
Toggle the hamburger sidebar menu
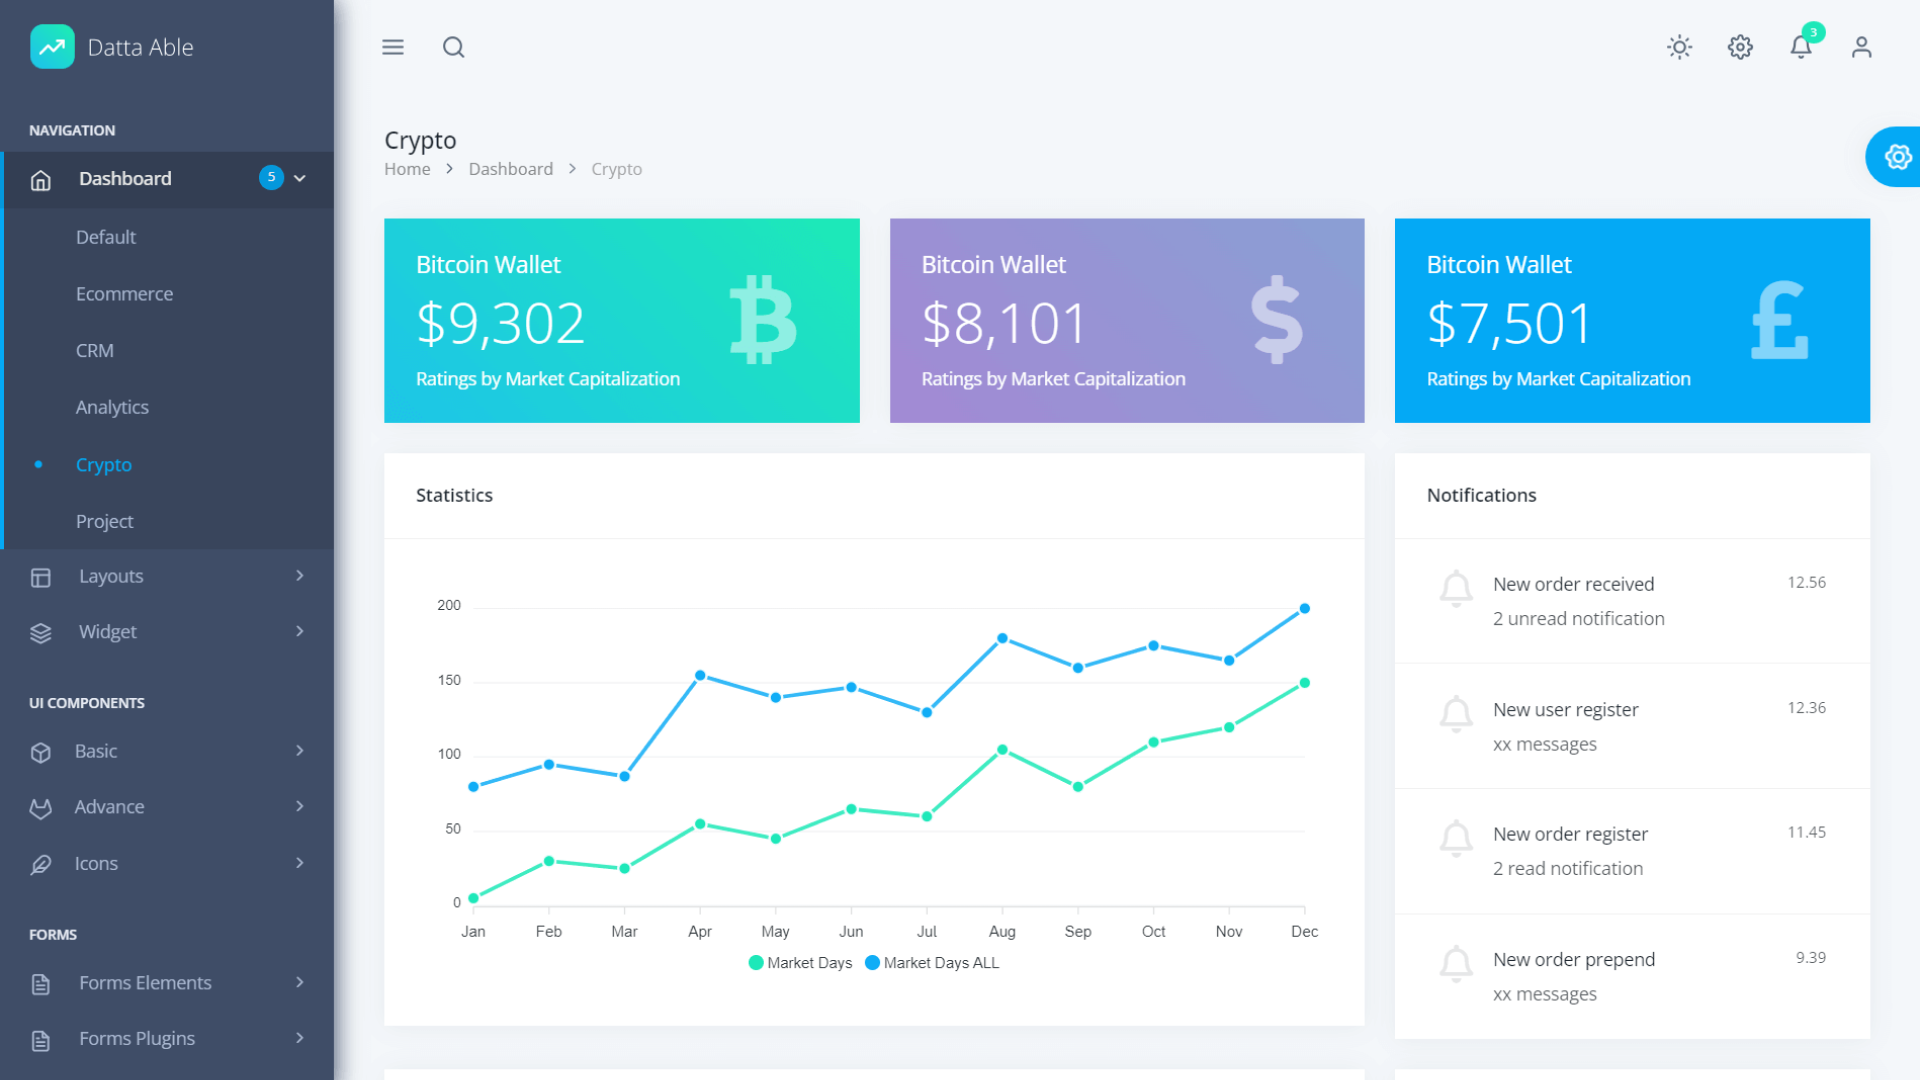pos(393,47)
